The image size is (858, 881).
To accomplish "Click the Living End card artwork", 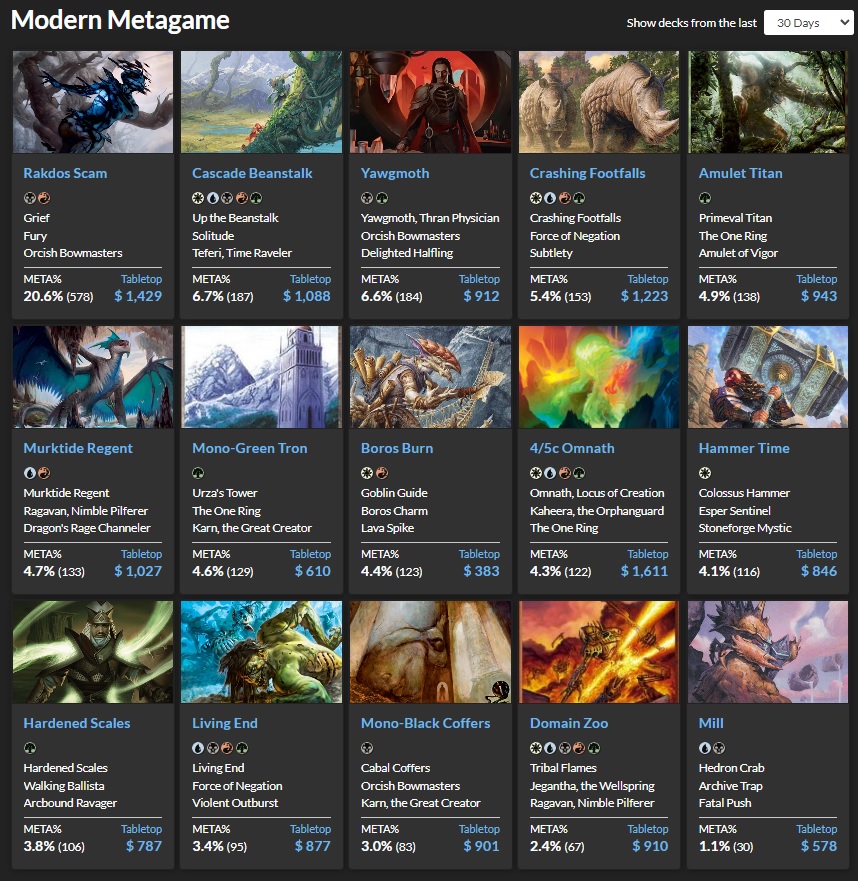I will 261,652.
